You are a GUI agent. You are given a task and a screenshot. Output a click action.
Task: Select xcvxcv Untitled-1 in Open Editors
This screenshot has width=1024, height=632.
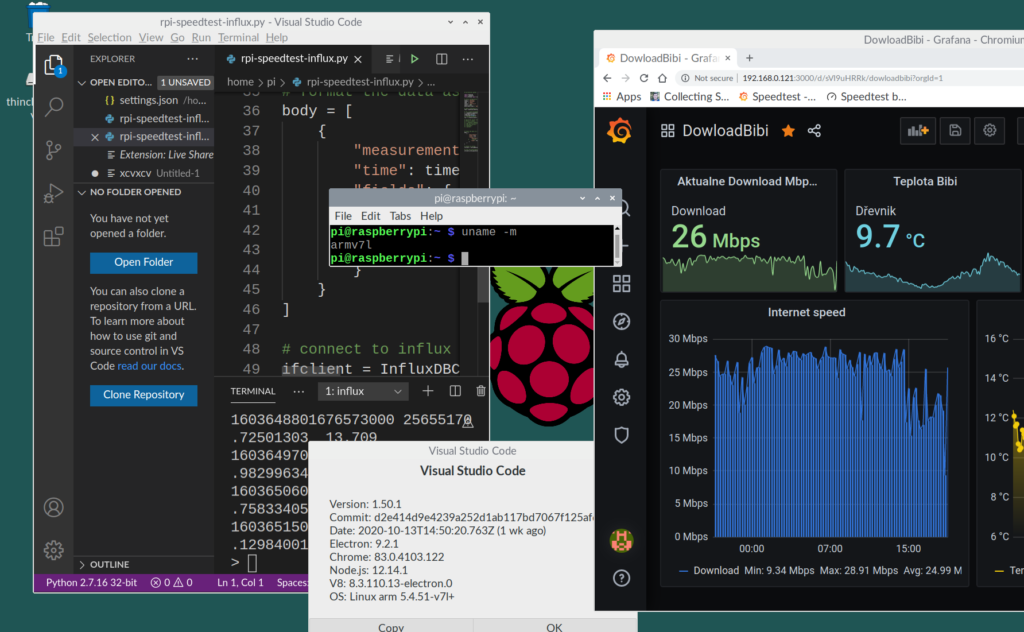[x=145, y=173]
